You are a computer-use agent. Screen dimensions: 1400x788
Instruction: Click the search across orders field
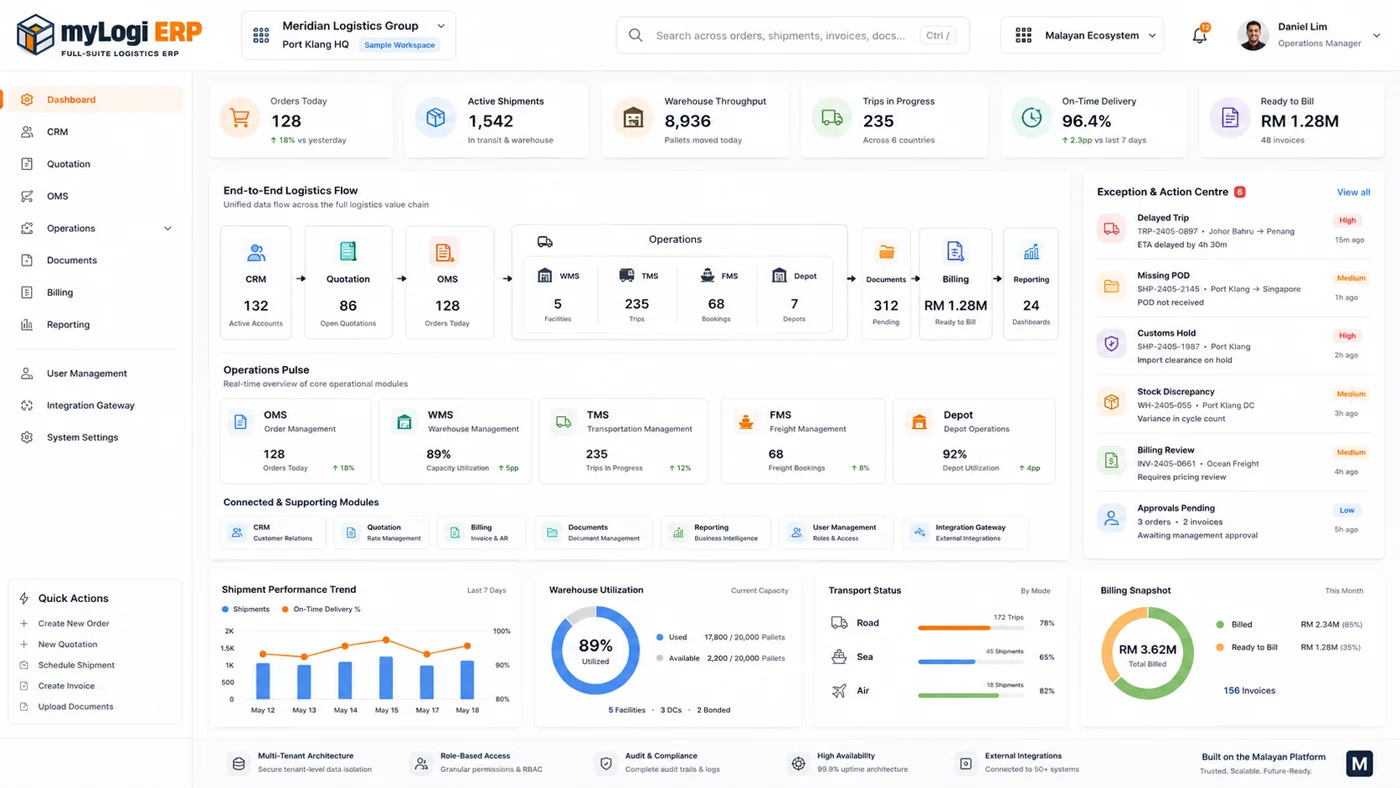click(792, 35)
